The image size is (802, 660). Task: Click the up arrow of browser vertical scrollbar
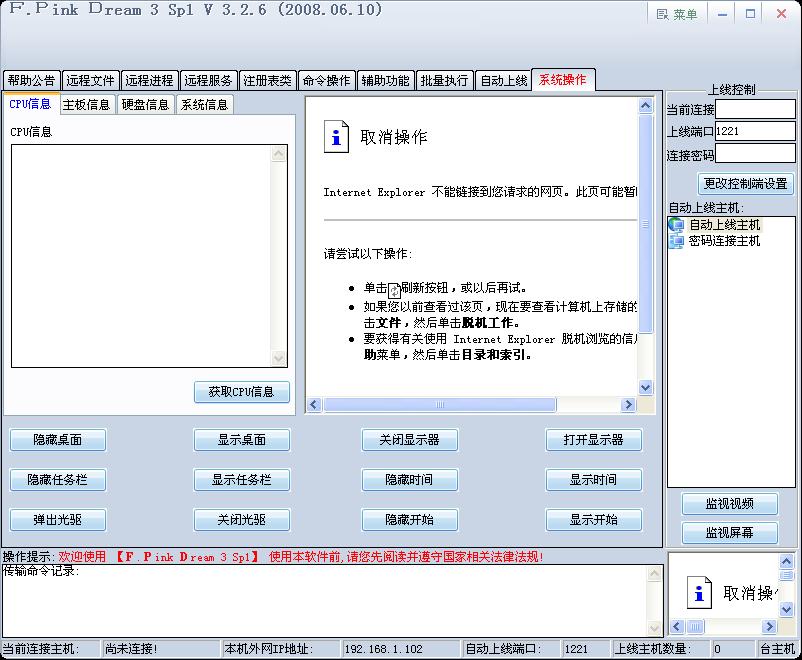coord(646,106)
